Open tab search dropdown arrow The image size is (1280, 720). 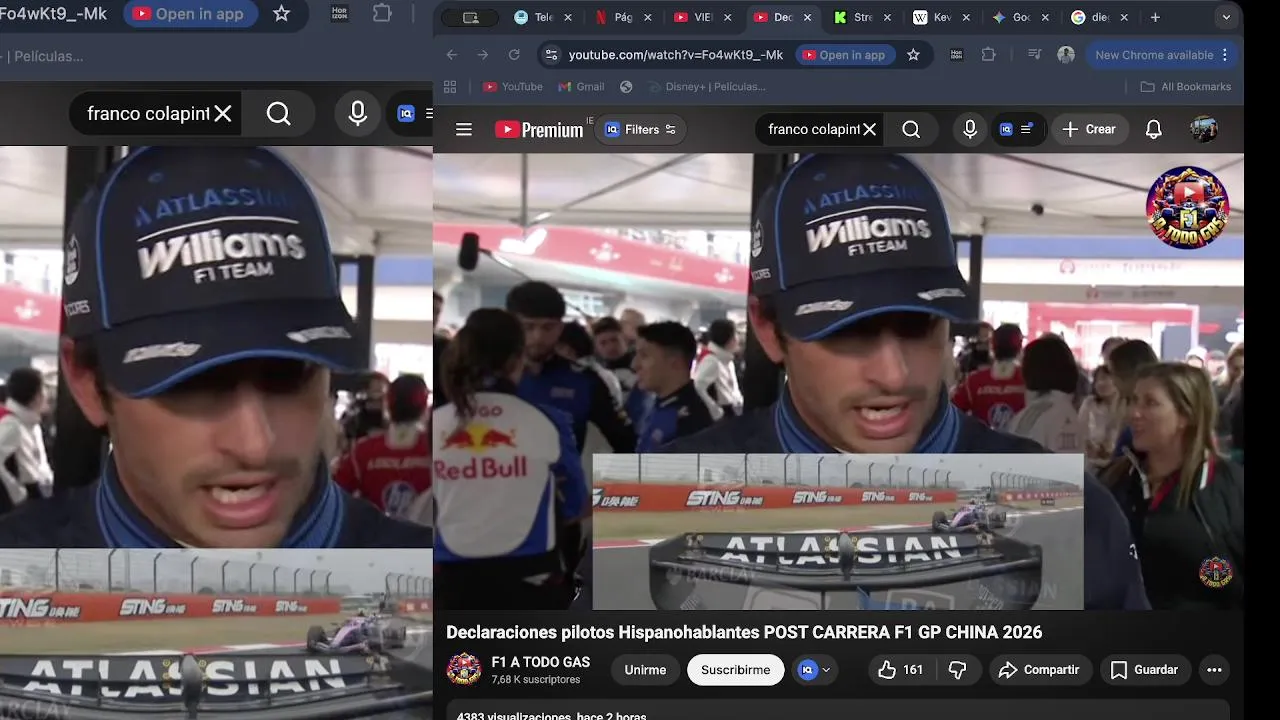[1226, 18]
